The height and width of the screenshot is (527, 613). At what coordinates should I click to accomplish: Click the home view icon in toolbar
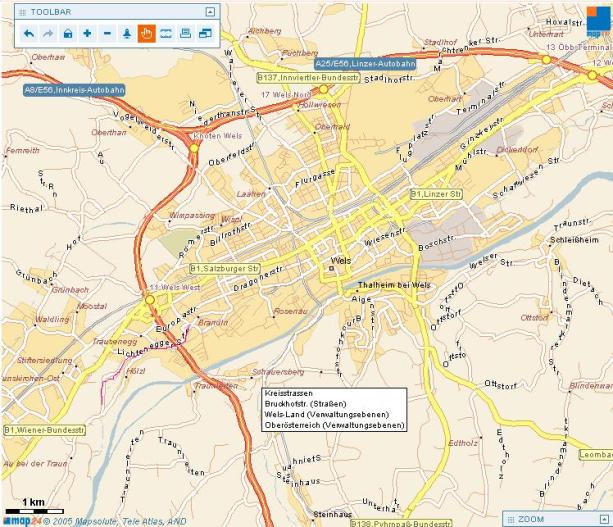pos(68,33)
